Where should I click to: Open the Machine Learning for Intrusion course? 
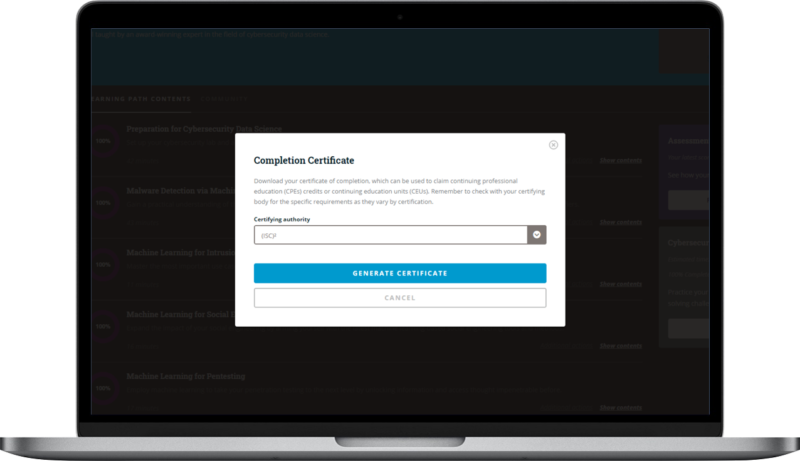coord(180,252)
